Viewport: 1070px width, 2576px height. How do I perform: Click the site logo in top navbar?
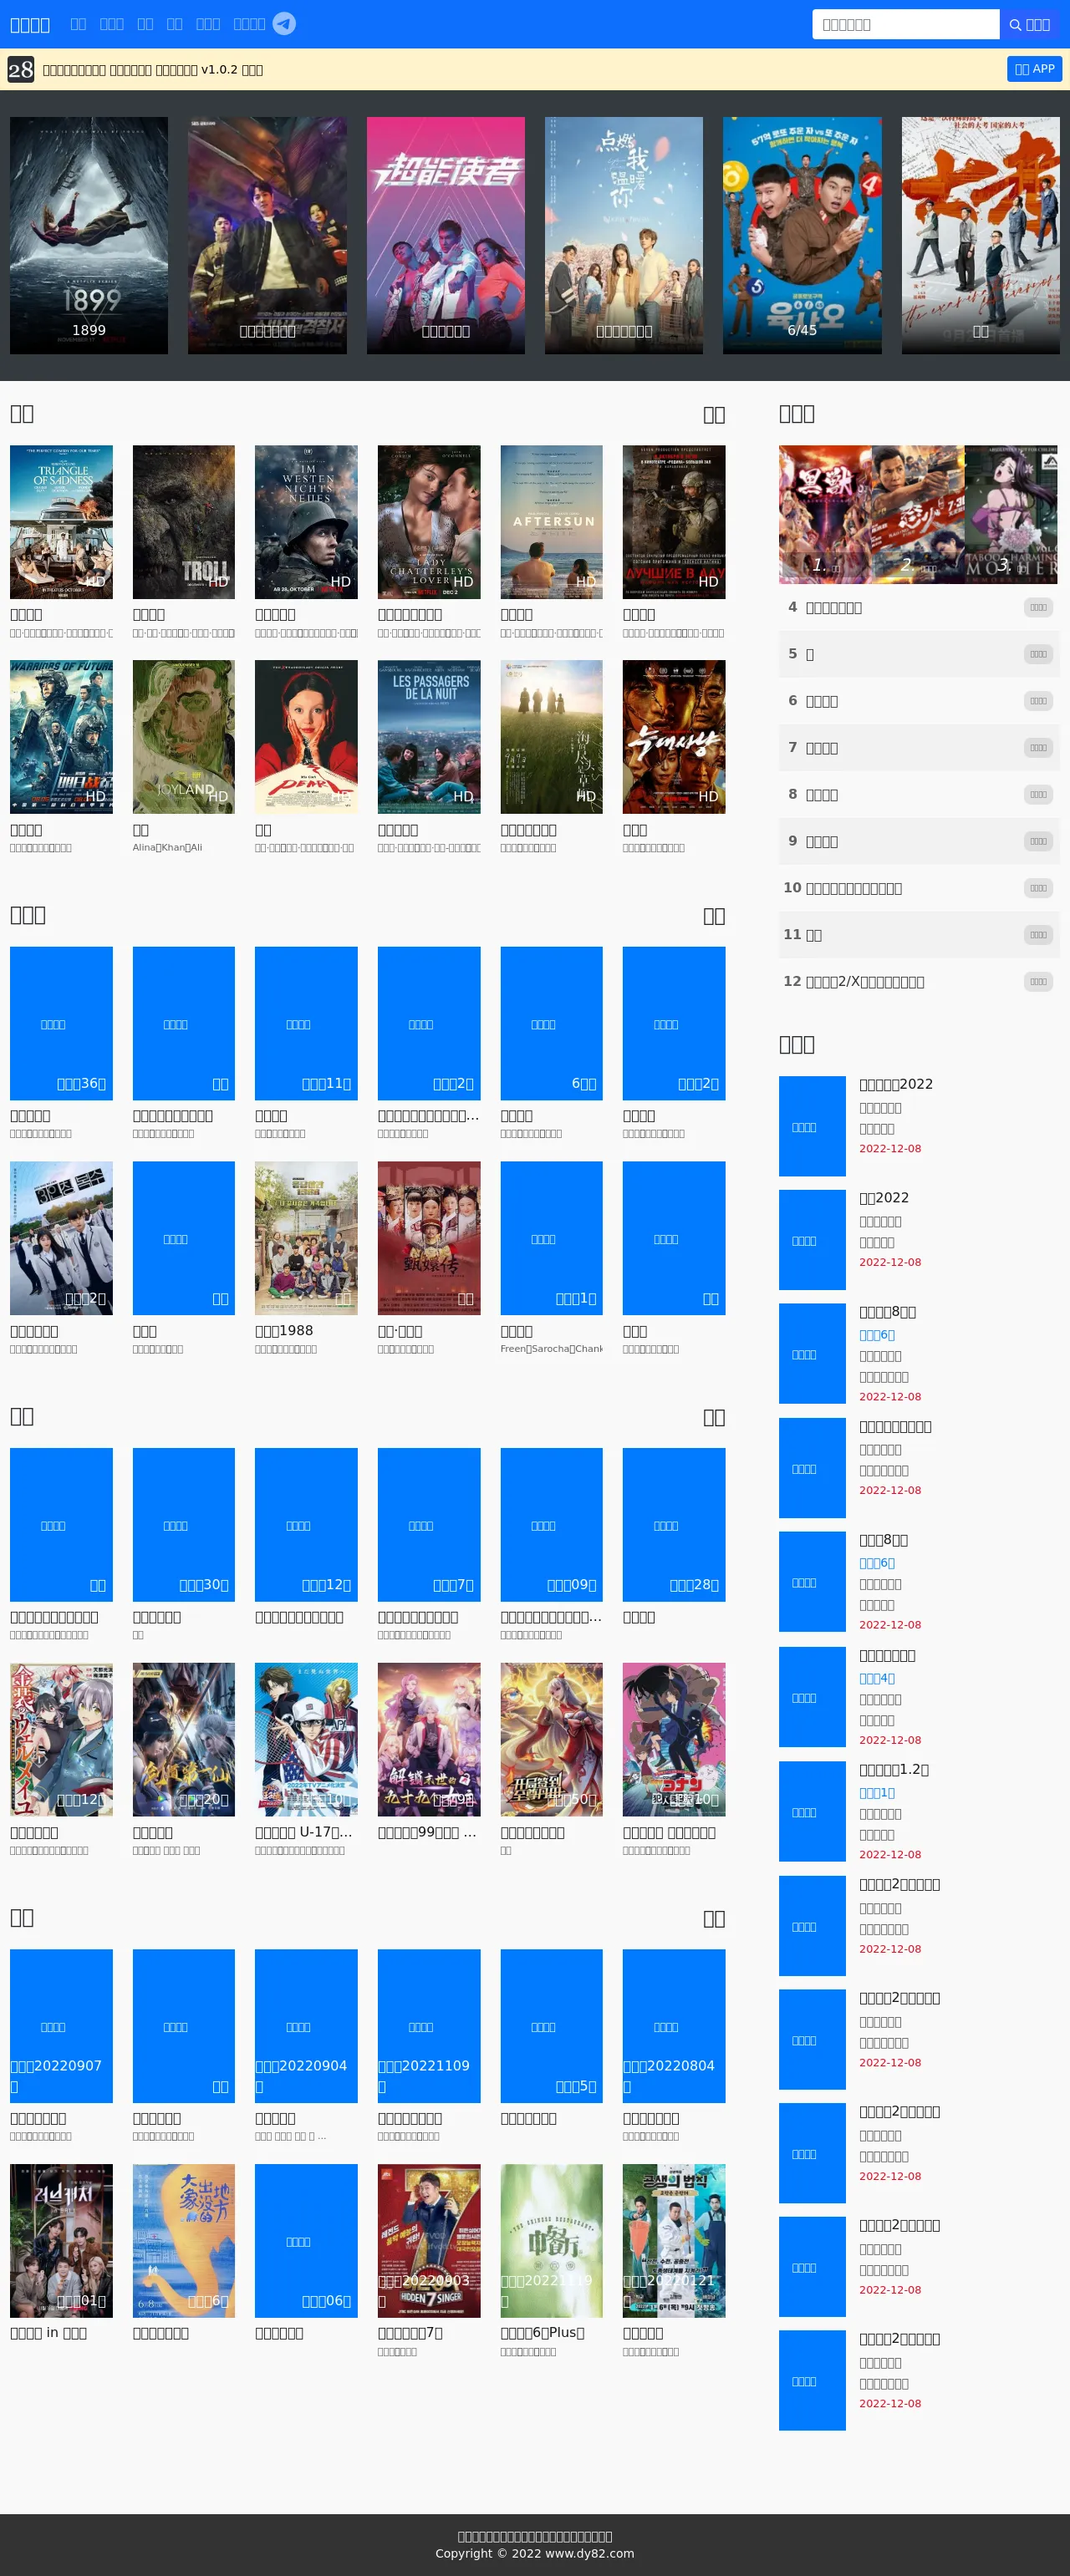point(30,25)
